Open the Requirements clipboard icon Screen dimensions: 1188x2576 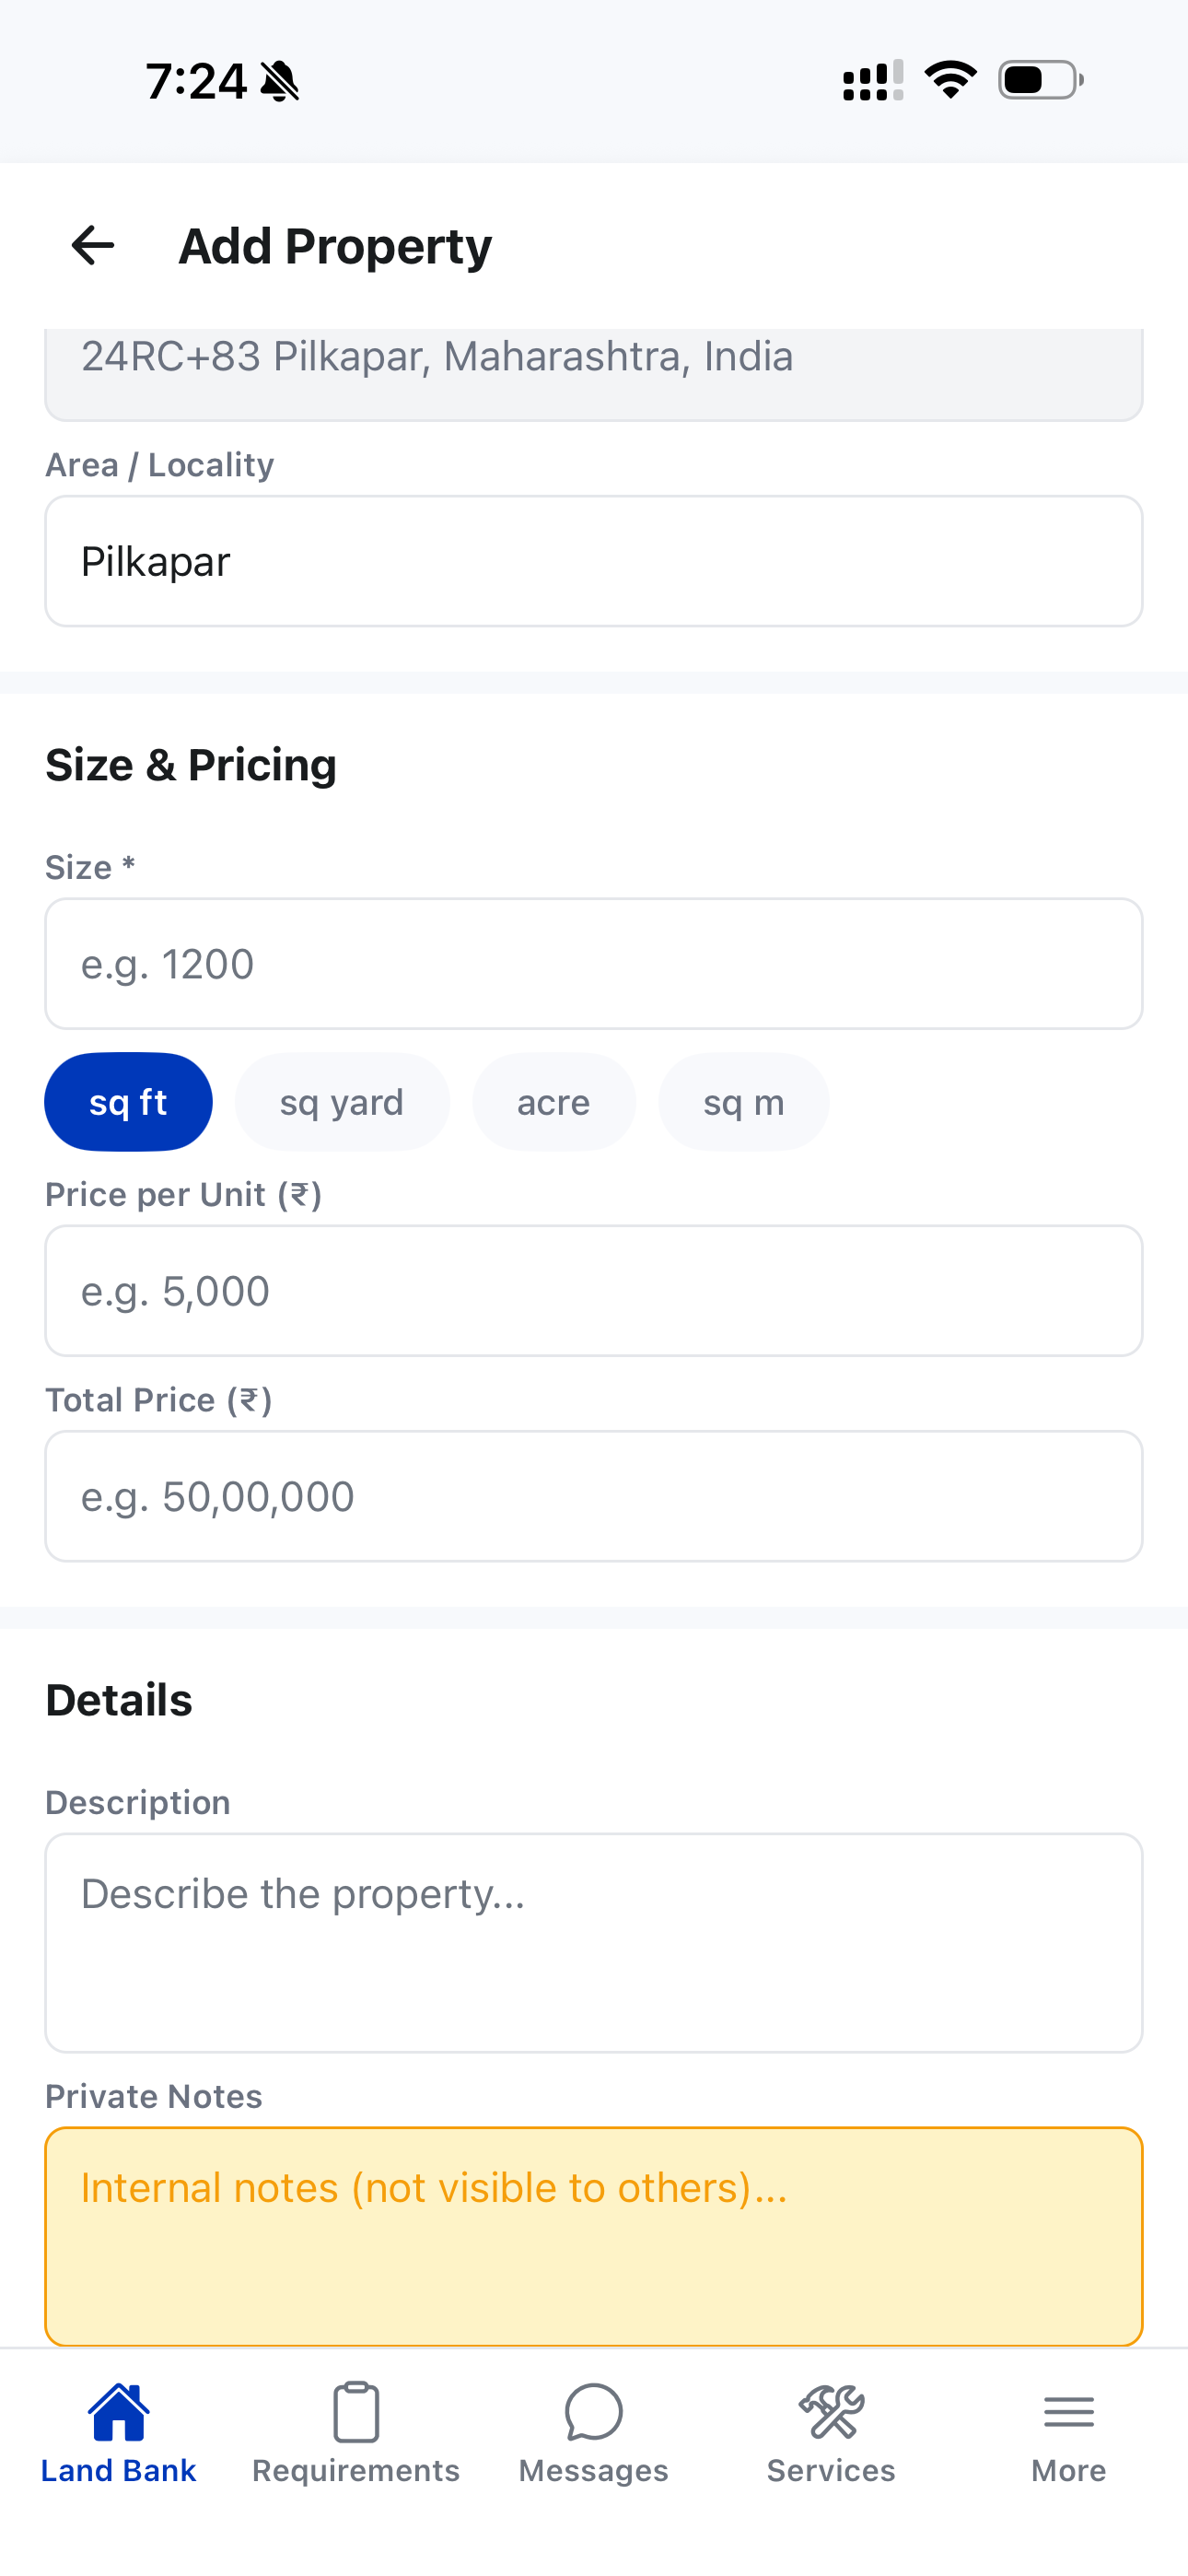click(356, 2412)
